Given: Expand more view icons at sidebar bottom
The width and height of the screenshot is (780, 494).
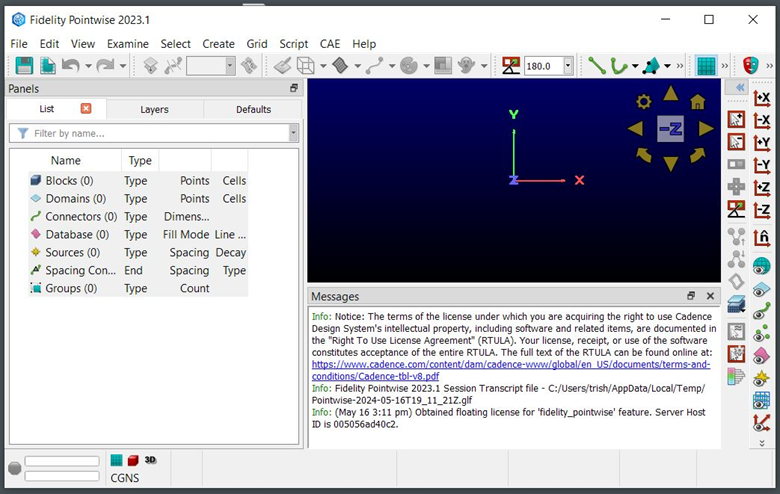Looking at the screenshot, I should tap(762, 443).
